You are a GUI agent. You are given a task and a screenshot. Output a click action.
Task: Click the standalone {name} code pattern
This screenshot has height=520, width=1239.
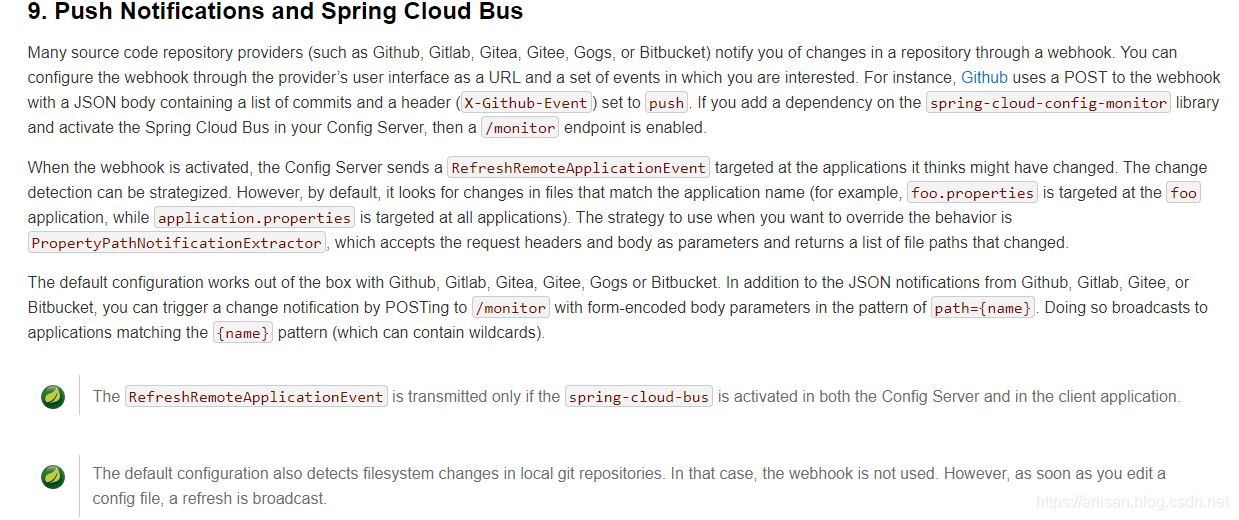242,333
